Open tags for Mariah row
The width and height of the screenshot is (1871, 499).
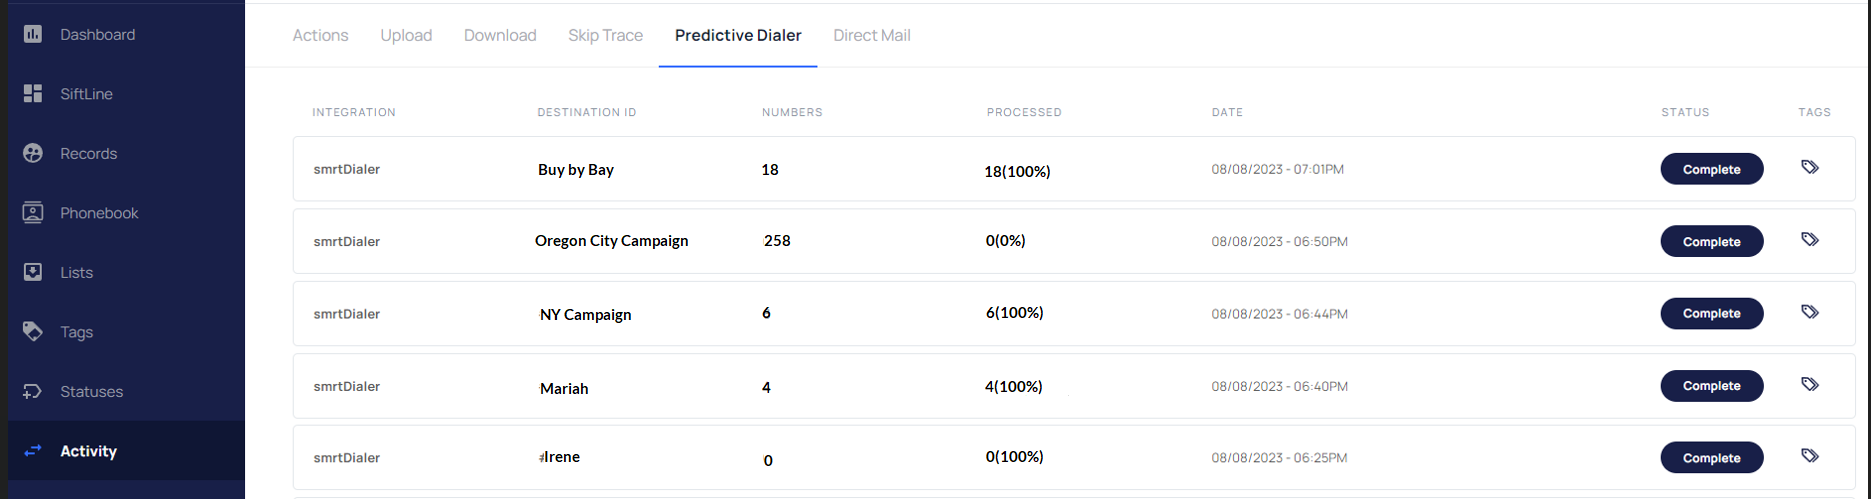point(1810,384)
